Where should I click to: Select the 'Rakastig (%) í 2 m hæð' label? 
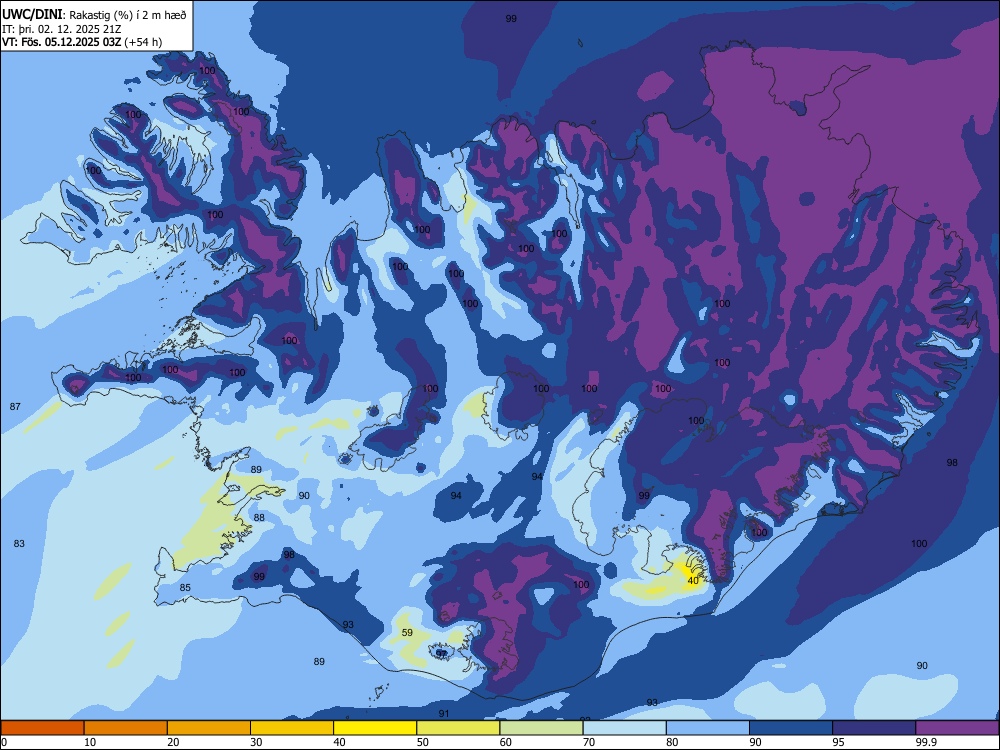(128, 15)
